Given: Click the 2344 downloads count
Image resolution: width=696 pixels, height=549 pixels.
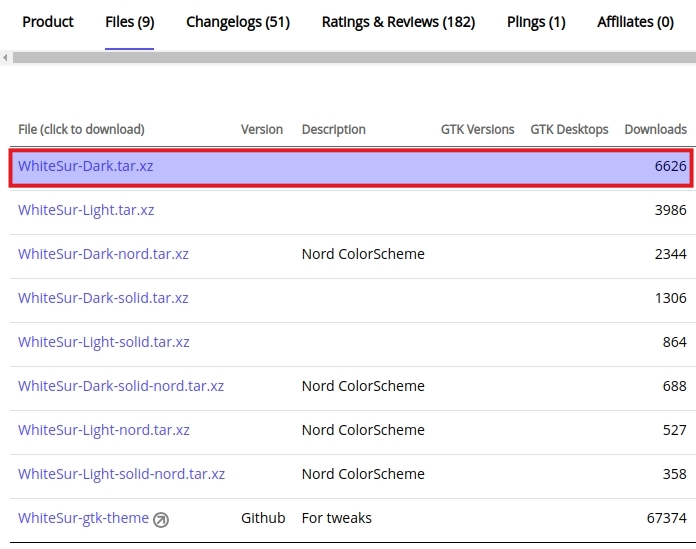Looking at the screenshot, I should pos(671,254).
